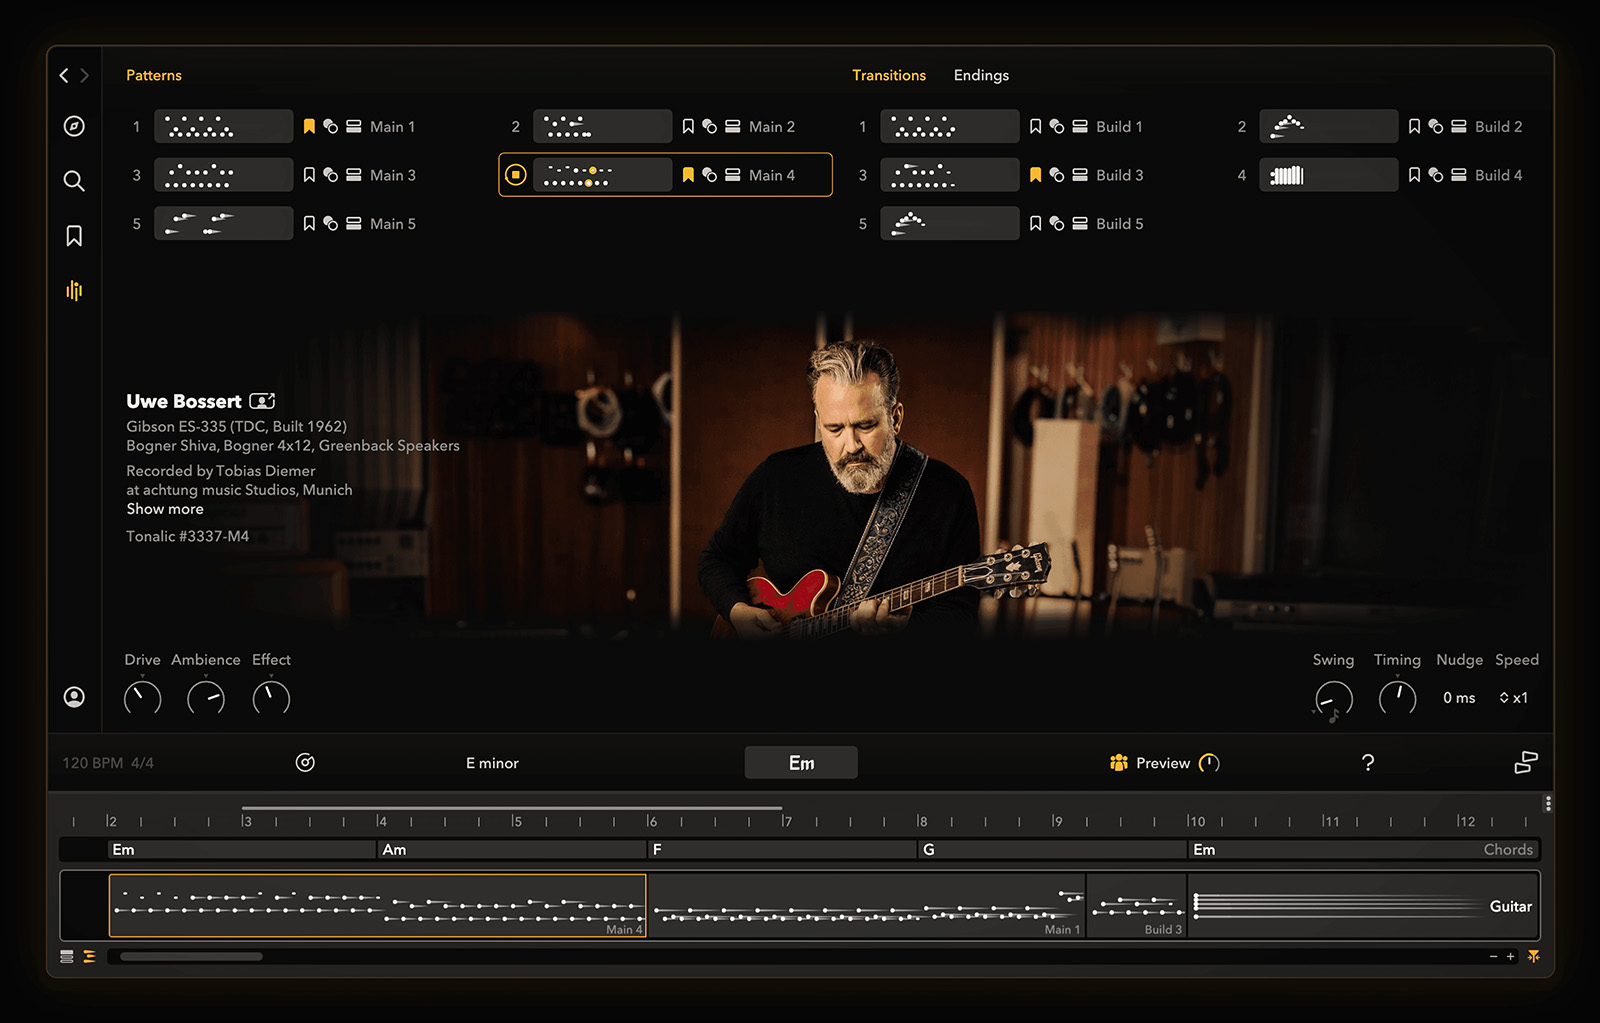Go back with the left navigation arrow

[x=64, y=75]
